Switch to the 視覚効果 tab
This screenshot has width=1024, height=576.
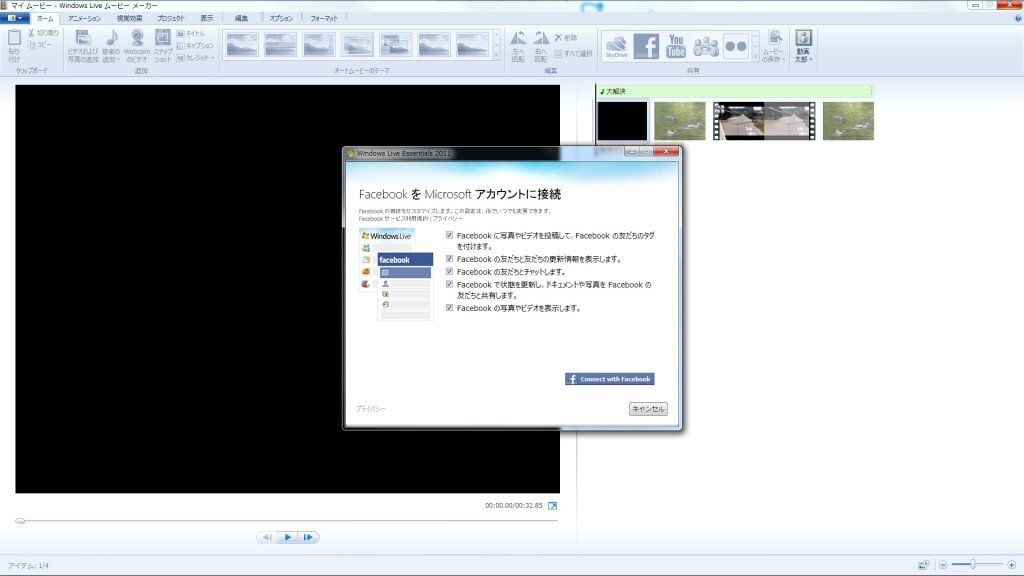(129, 18)
